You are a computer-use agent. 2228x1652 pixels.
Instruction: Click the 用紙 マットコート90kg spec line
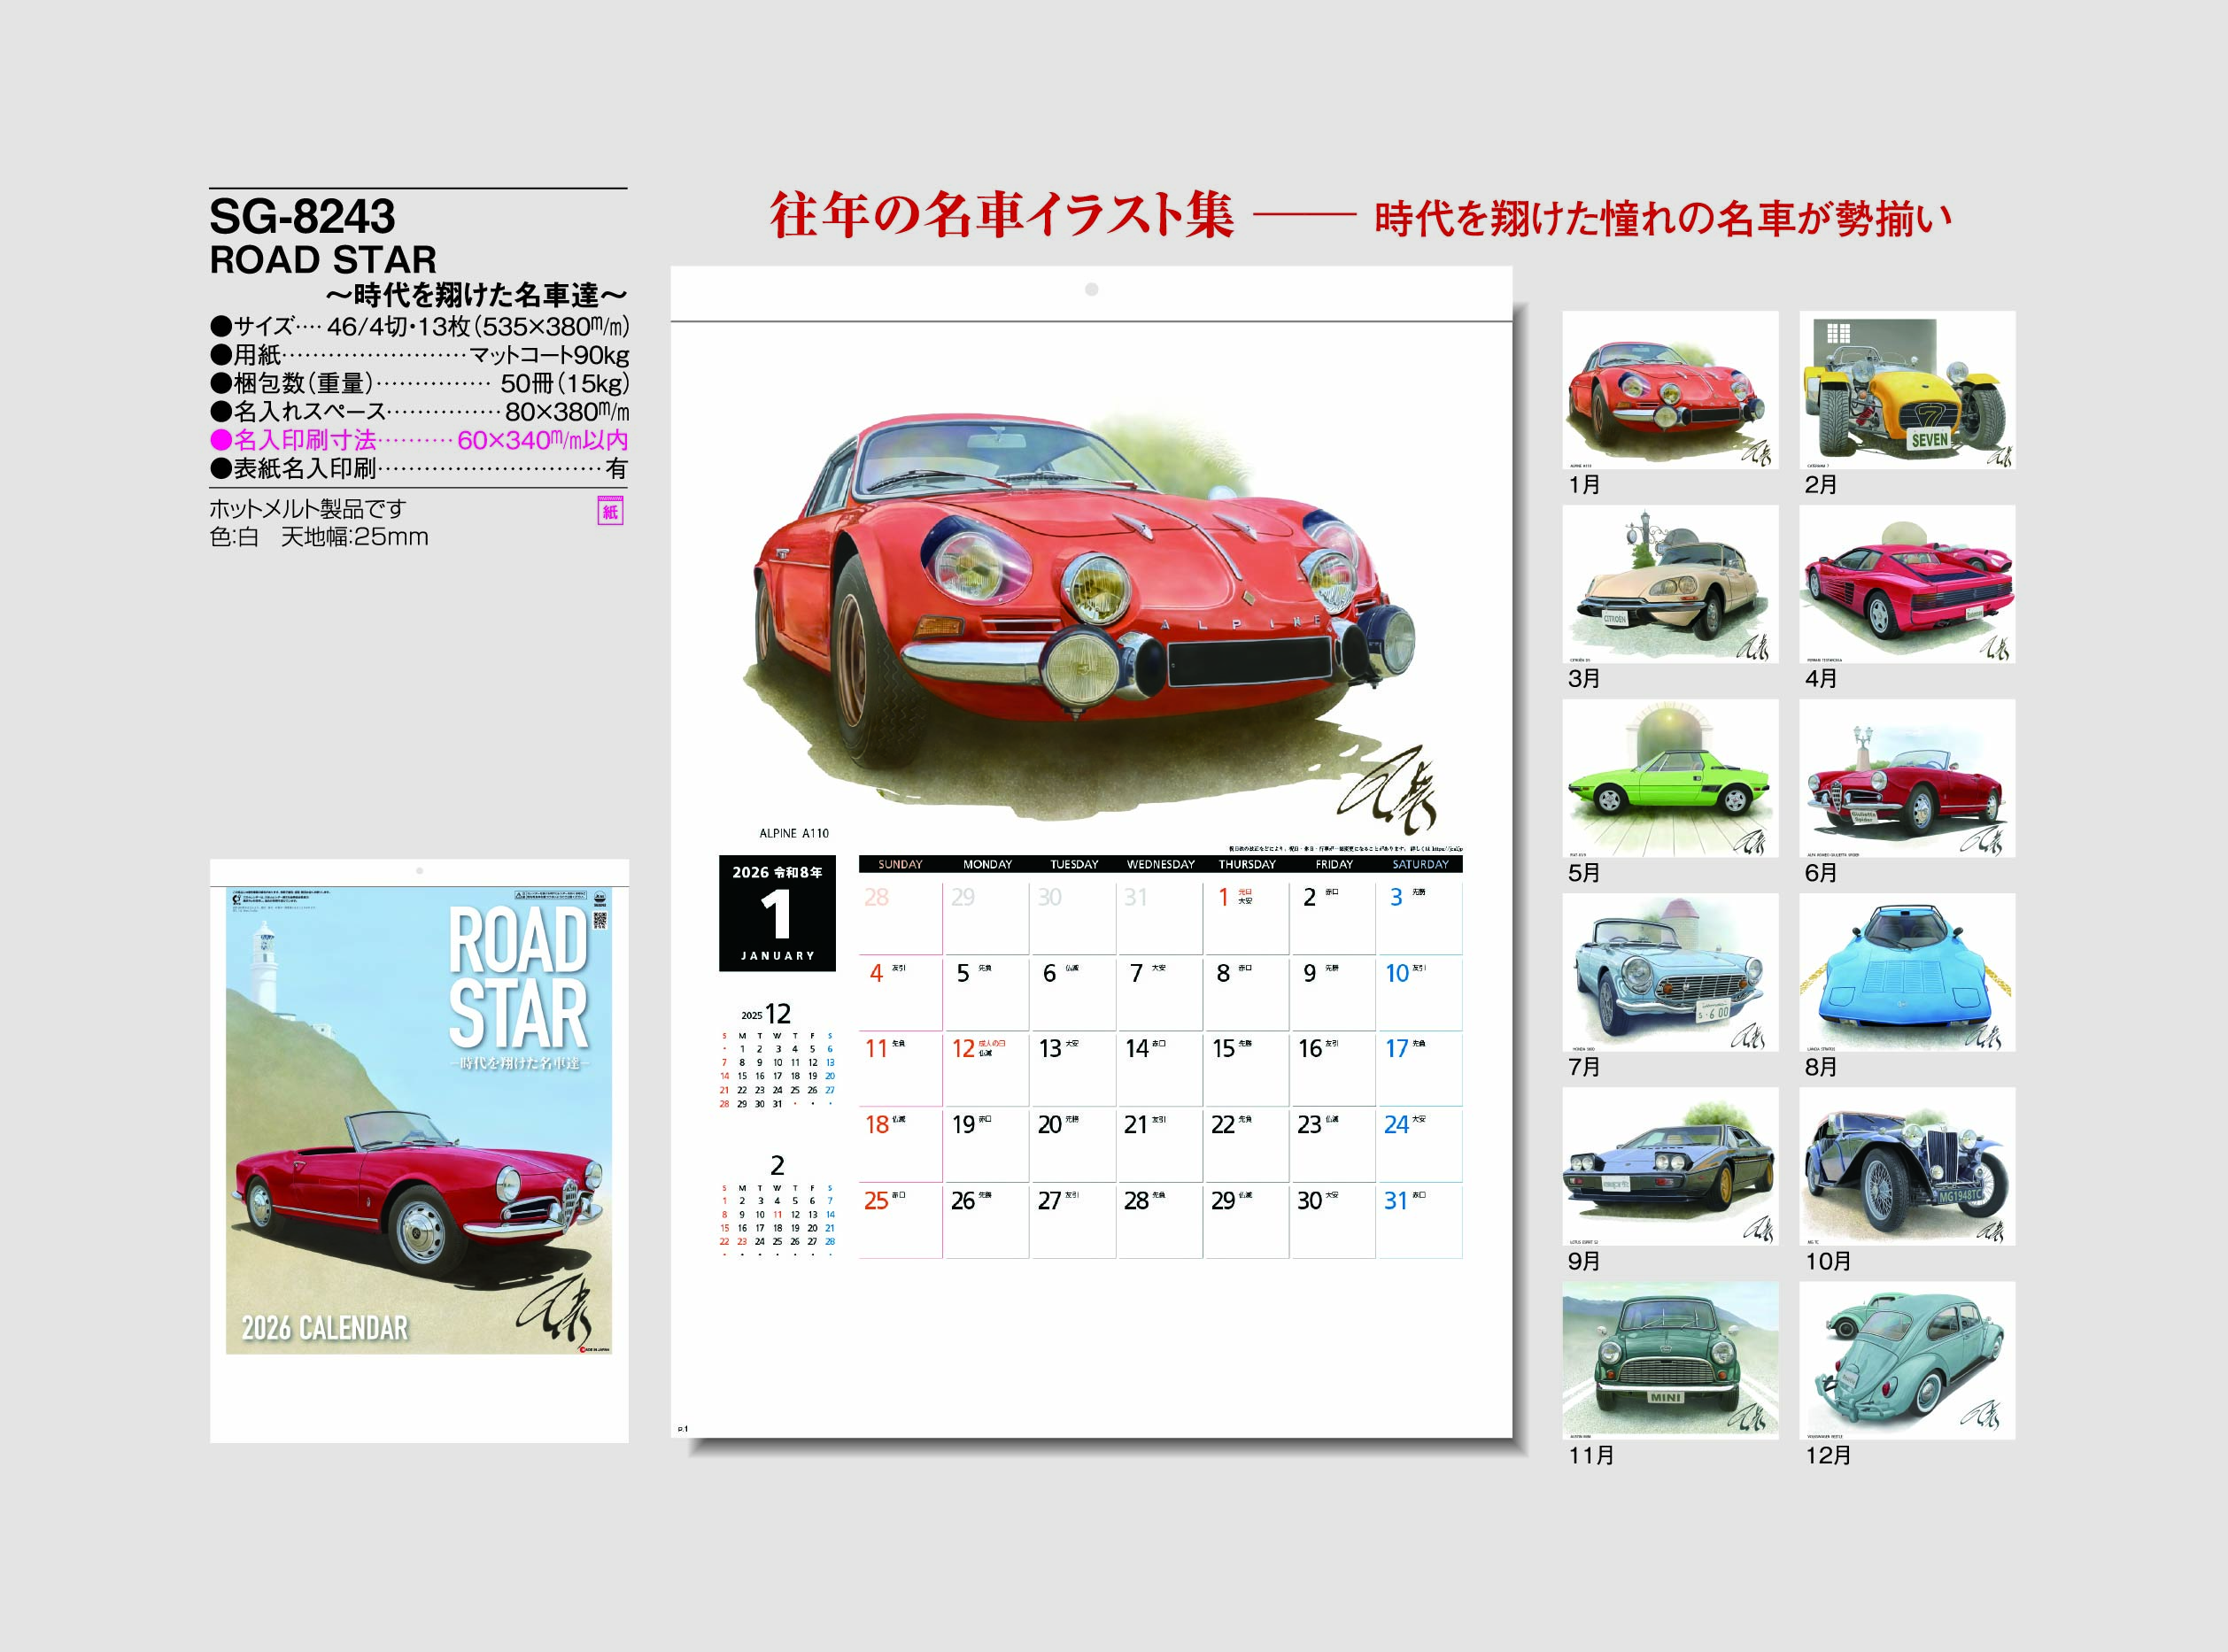(x=419, y=355)
